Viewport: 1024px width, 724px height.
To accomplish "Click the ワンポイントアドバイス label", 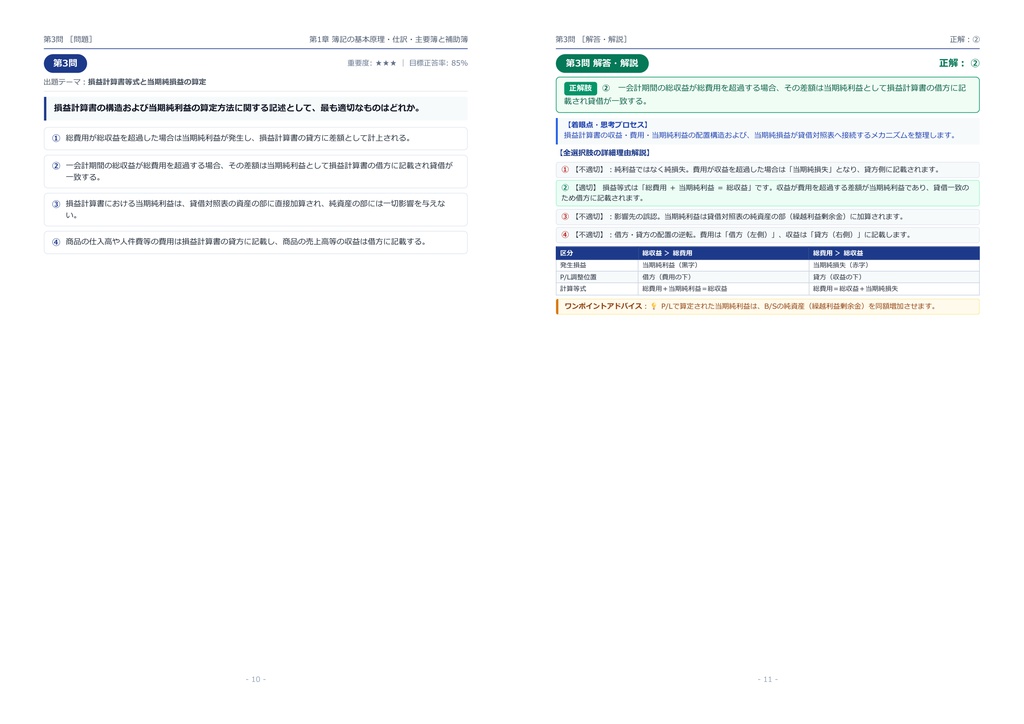I will click(605, 306).
